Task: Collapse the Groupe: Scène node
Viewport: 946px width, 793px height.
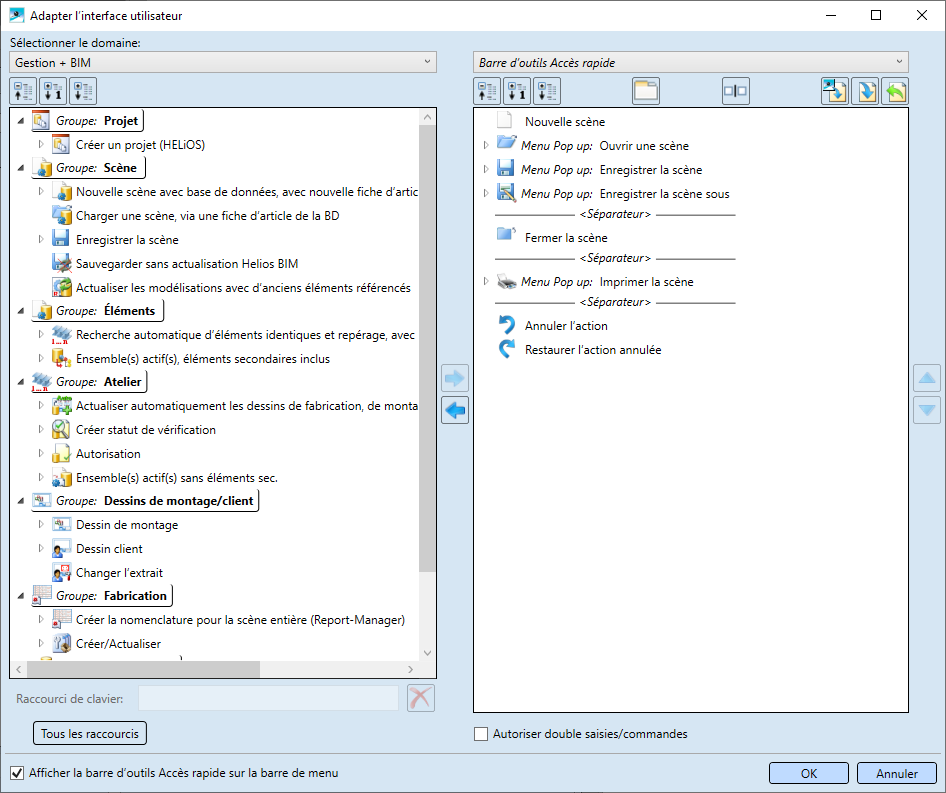Action: click(21, 168)
